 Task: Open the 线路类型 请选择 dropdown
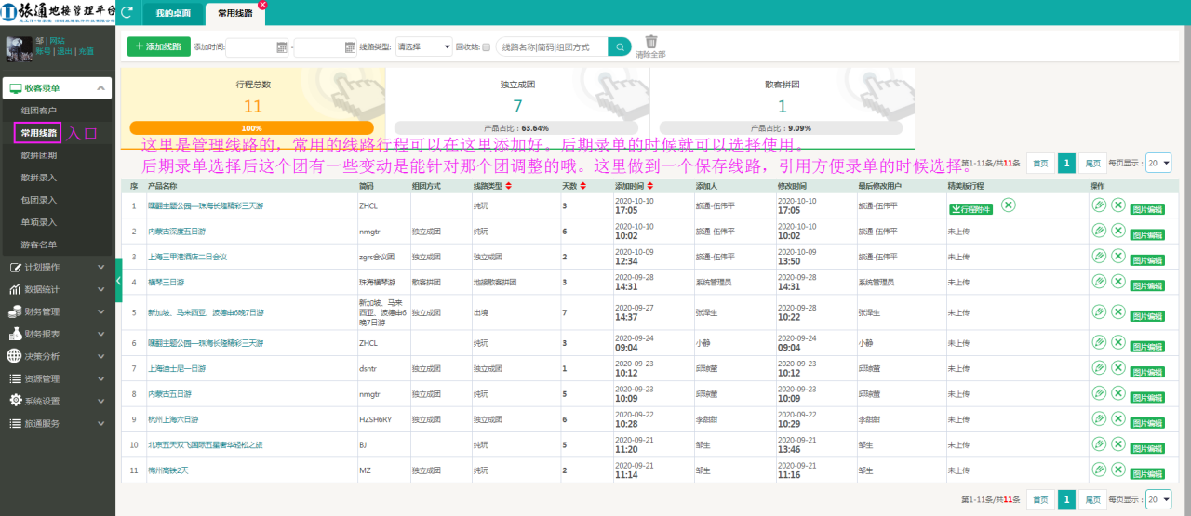424,46
